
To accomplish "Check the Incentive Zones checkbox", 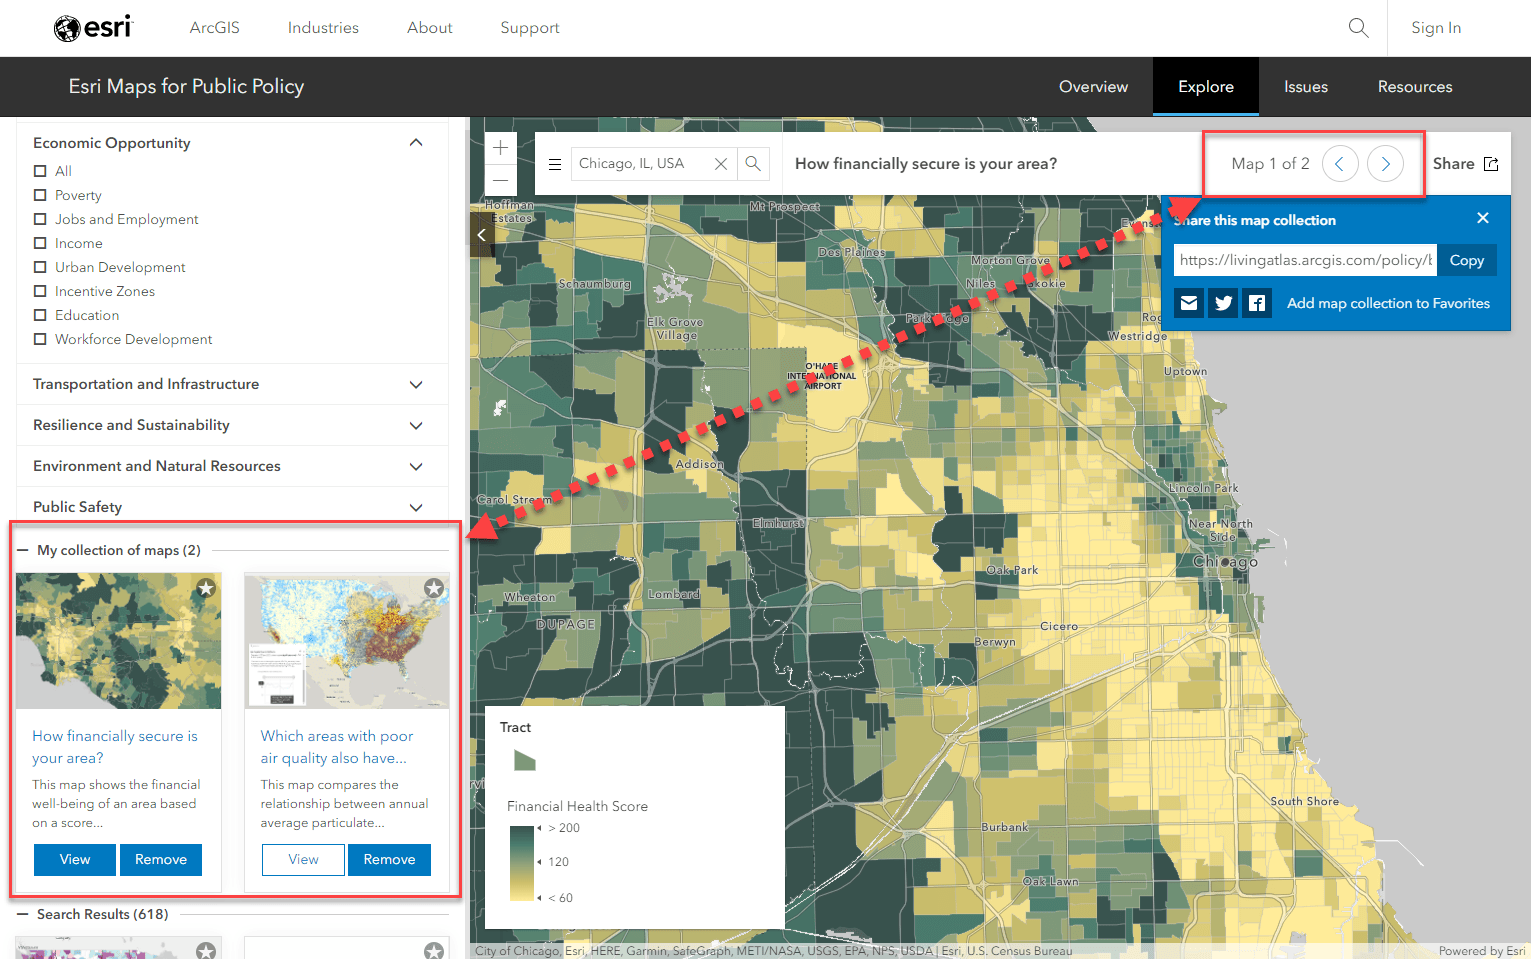I will [x=40, y=291].
